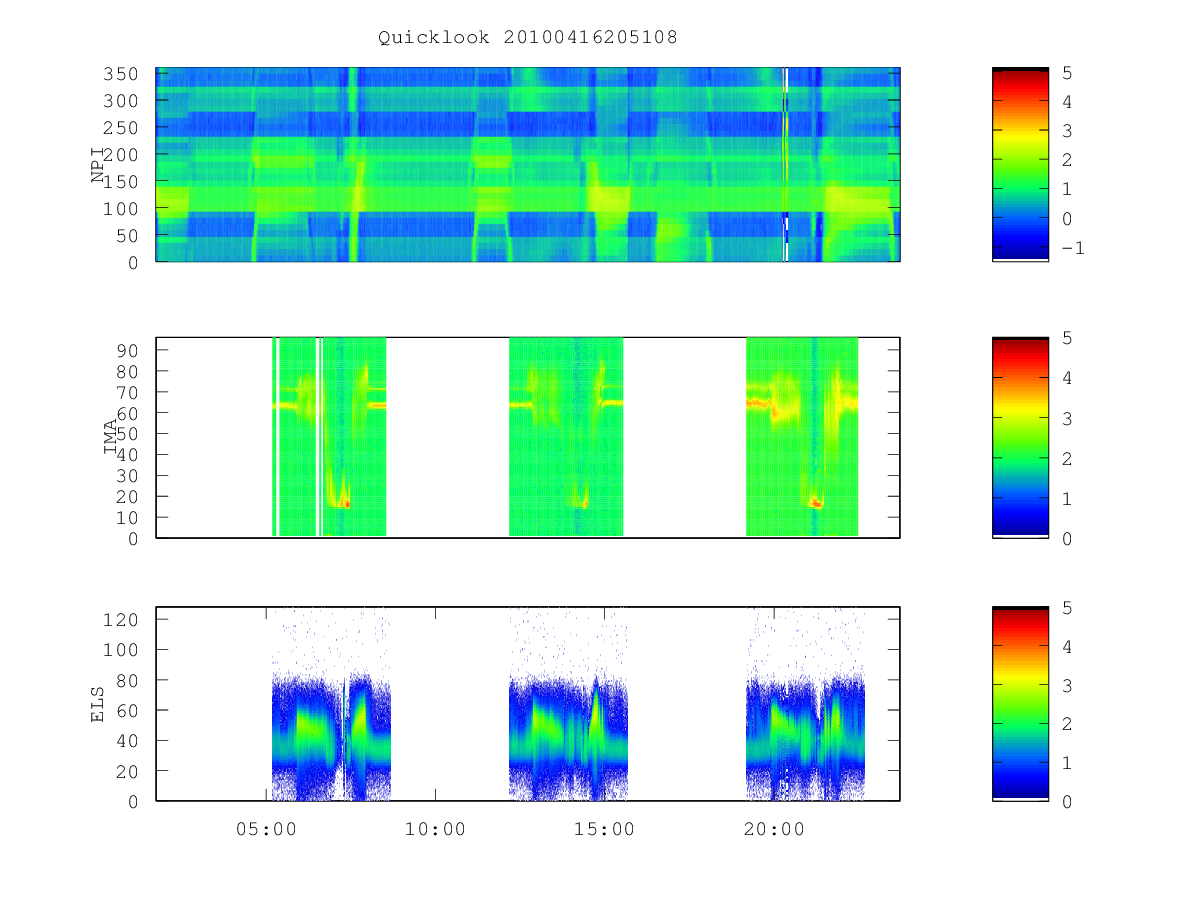Click the NPI panel color scale bar
This screenshot has width=1200, height=900.
click(1020, 164)
